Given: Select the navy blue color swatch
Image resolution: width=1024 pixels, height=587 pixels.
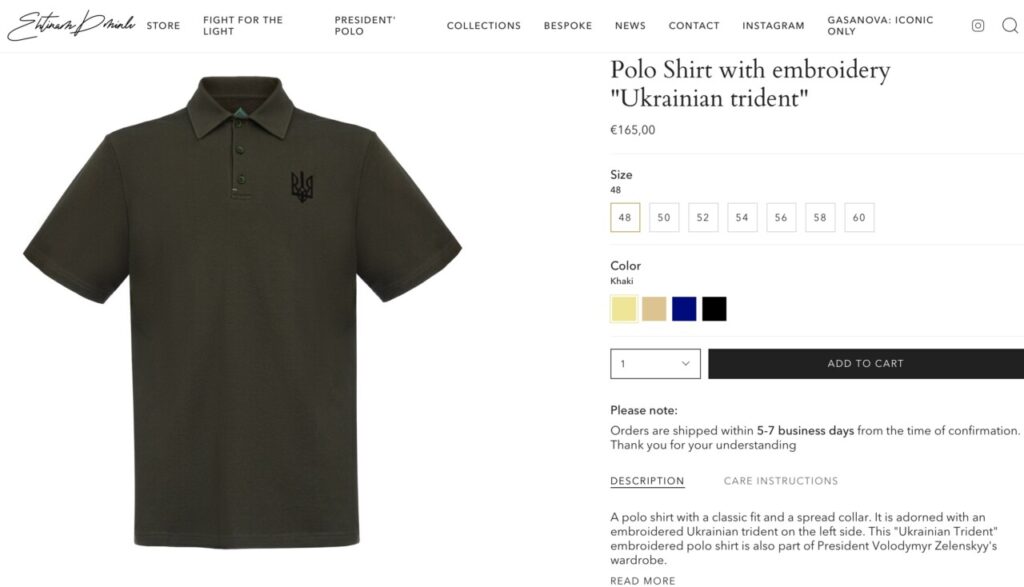Looking at the screenshot, I should click(684, 309).
